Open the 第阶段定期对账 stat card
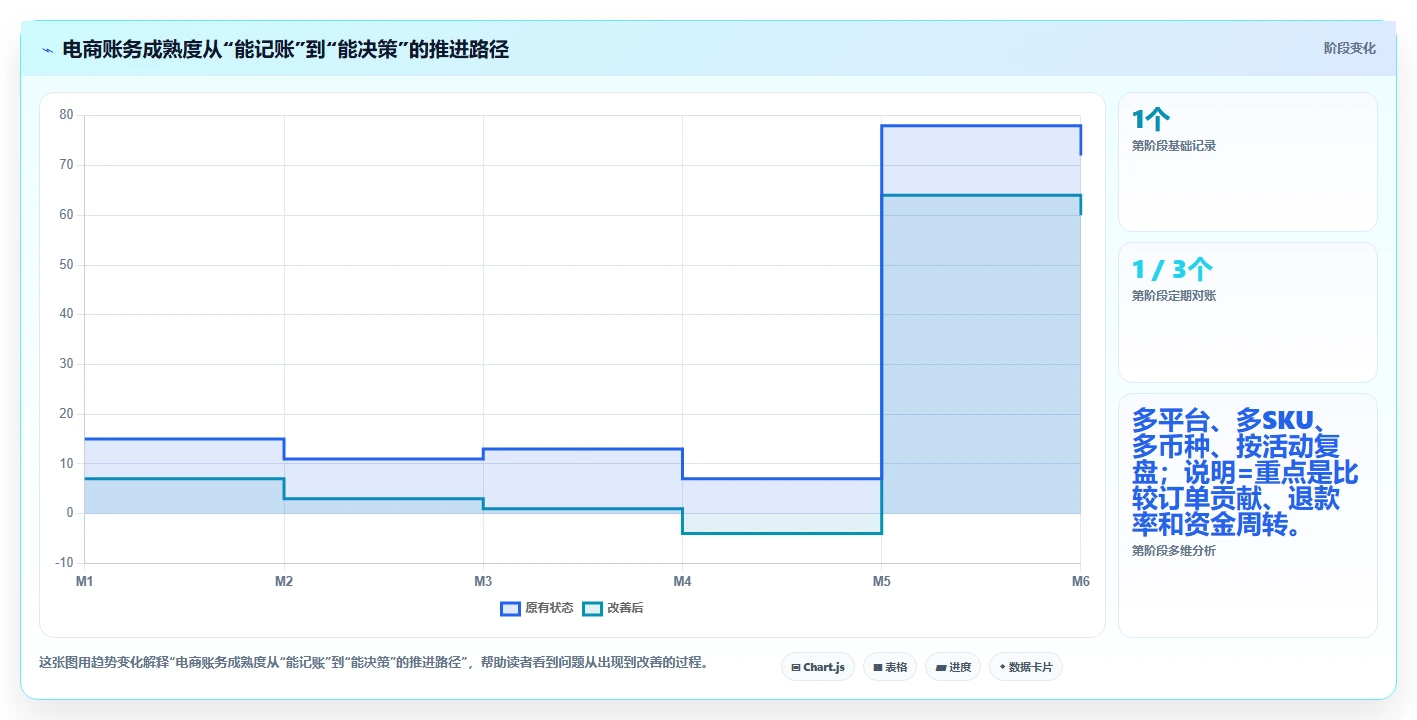 [1248, 312]
